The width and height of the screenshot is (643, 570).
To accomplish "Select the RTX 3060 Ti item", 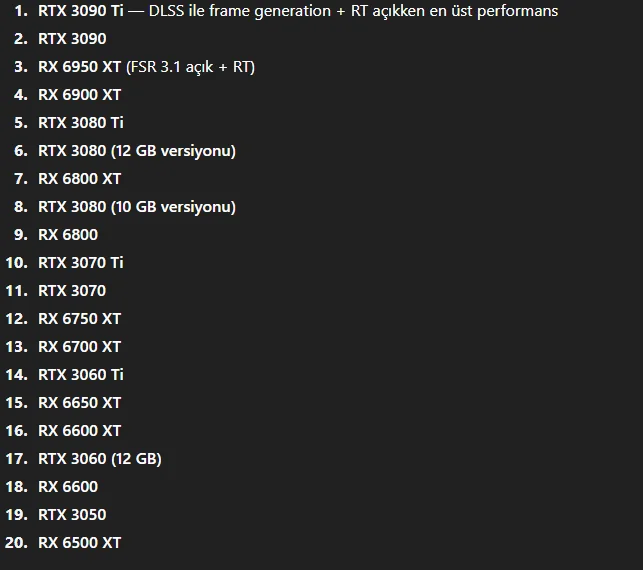I will [x=81, y=375].
